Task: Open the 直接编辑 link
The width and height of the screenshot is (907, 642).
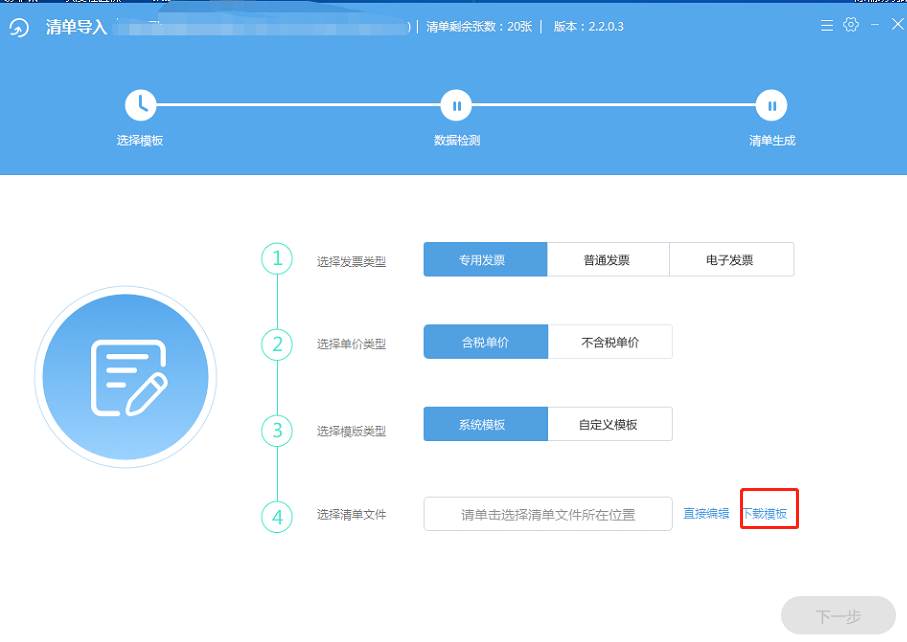Action: point(706,514)
